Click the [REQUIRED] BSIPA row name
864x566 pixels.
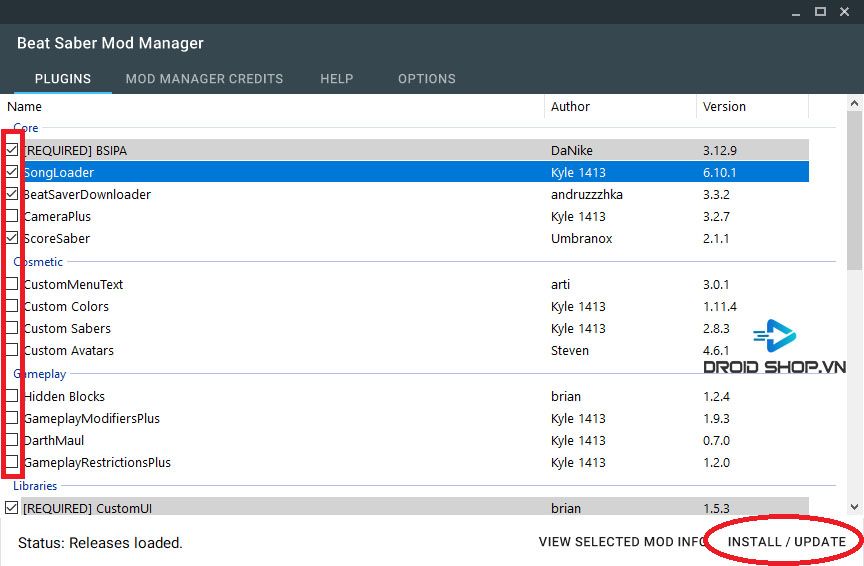(75, 150)
